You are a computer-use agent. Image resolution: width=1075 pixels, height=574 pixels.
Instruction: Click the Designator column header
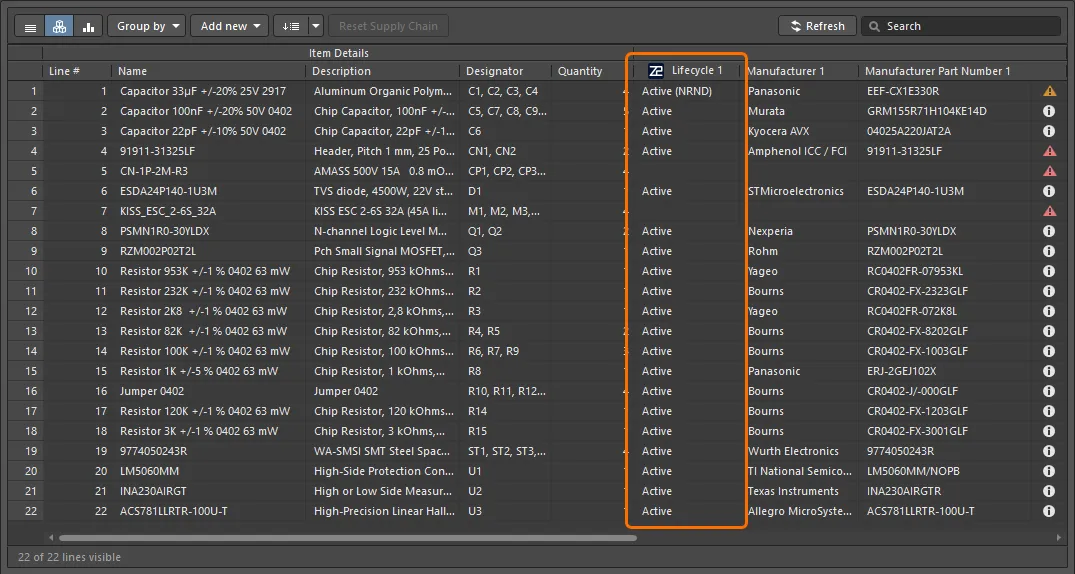495,71
